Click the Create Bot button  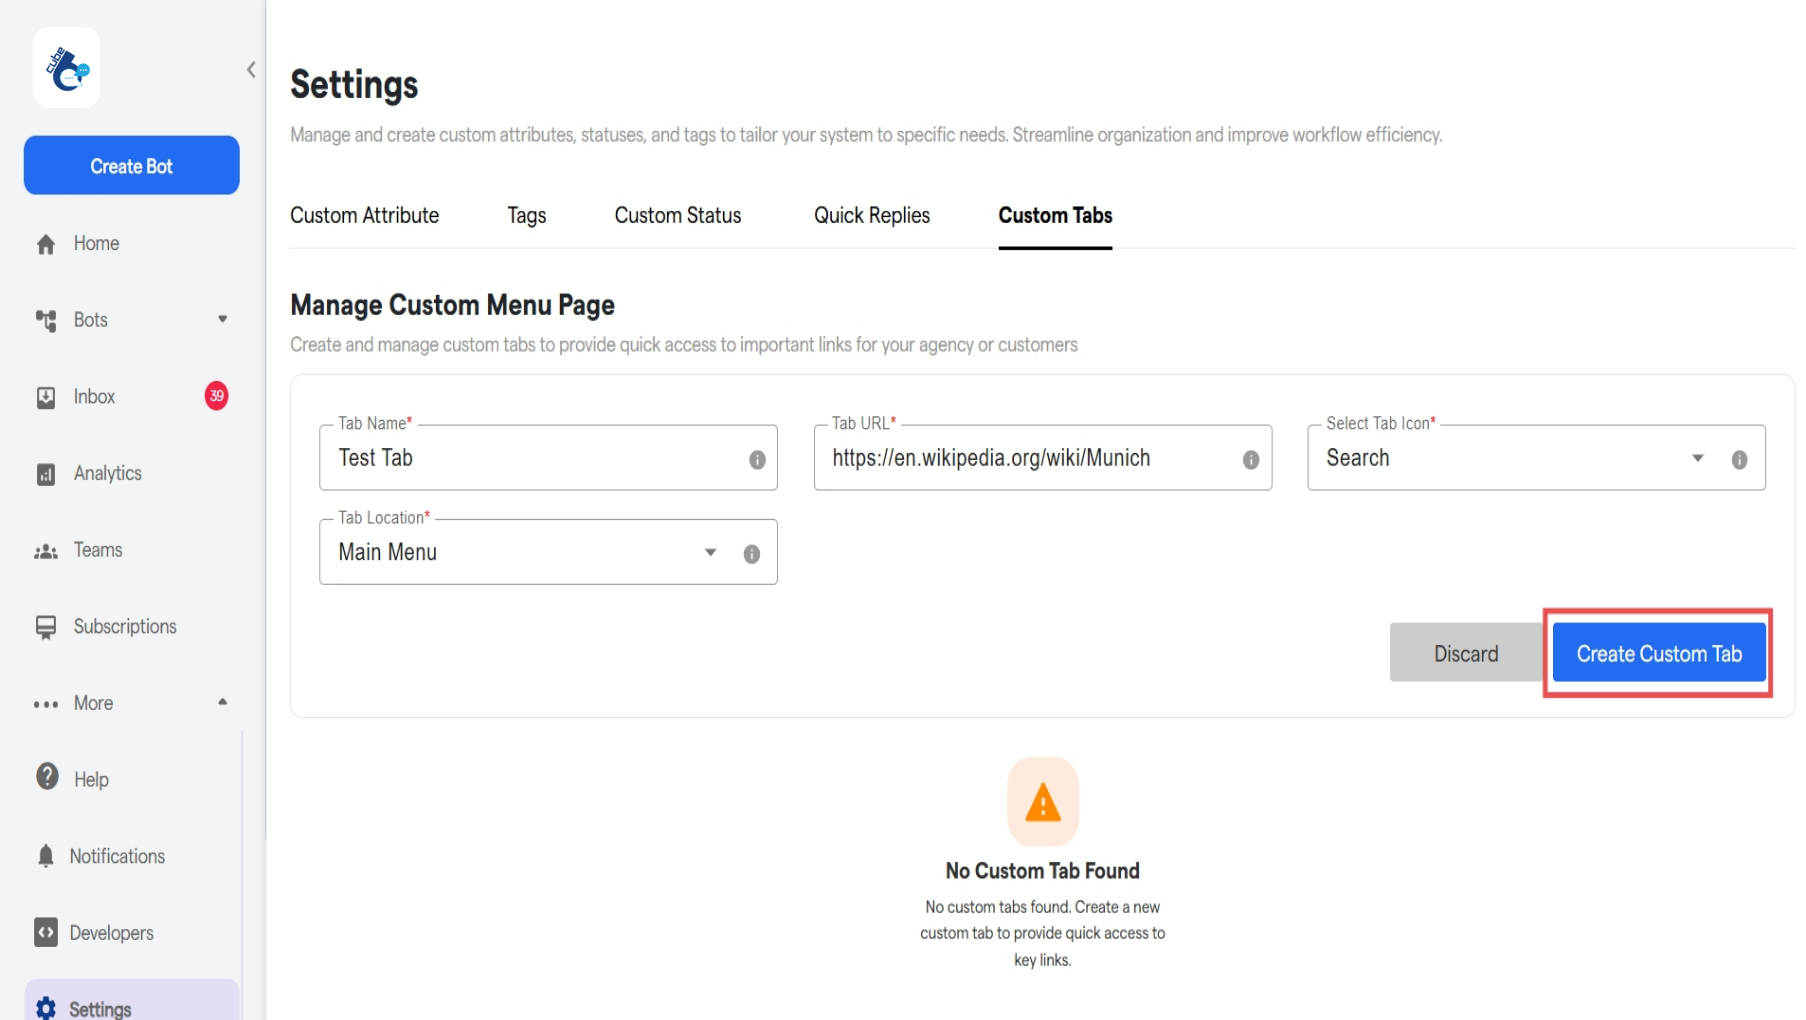(x=131, y=166)
